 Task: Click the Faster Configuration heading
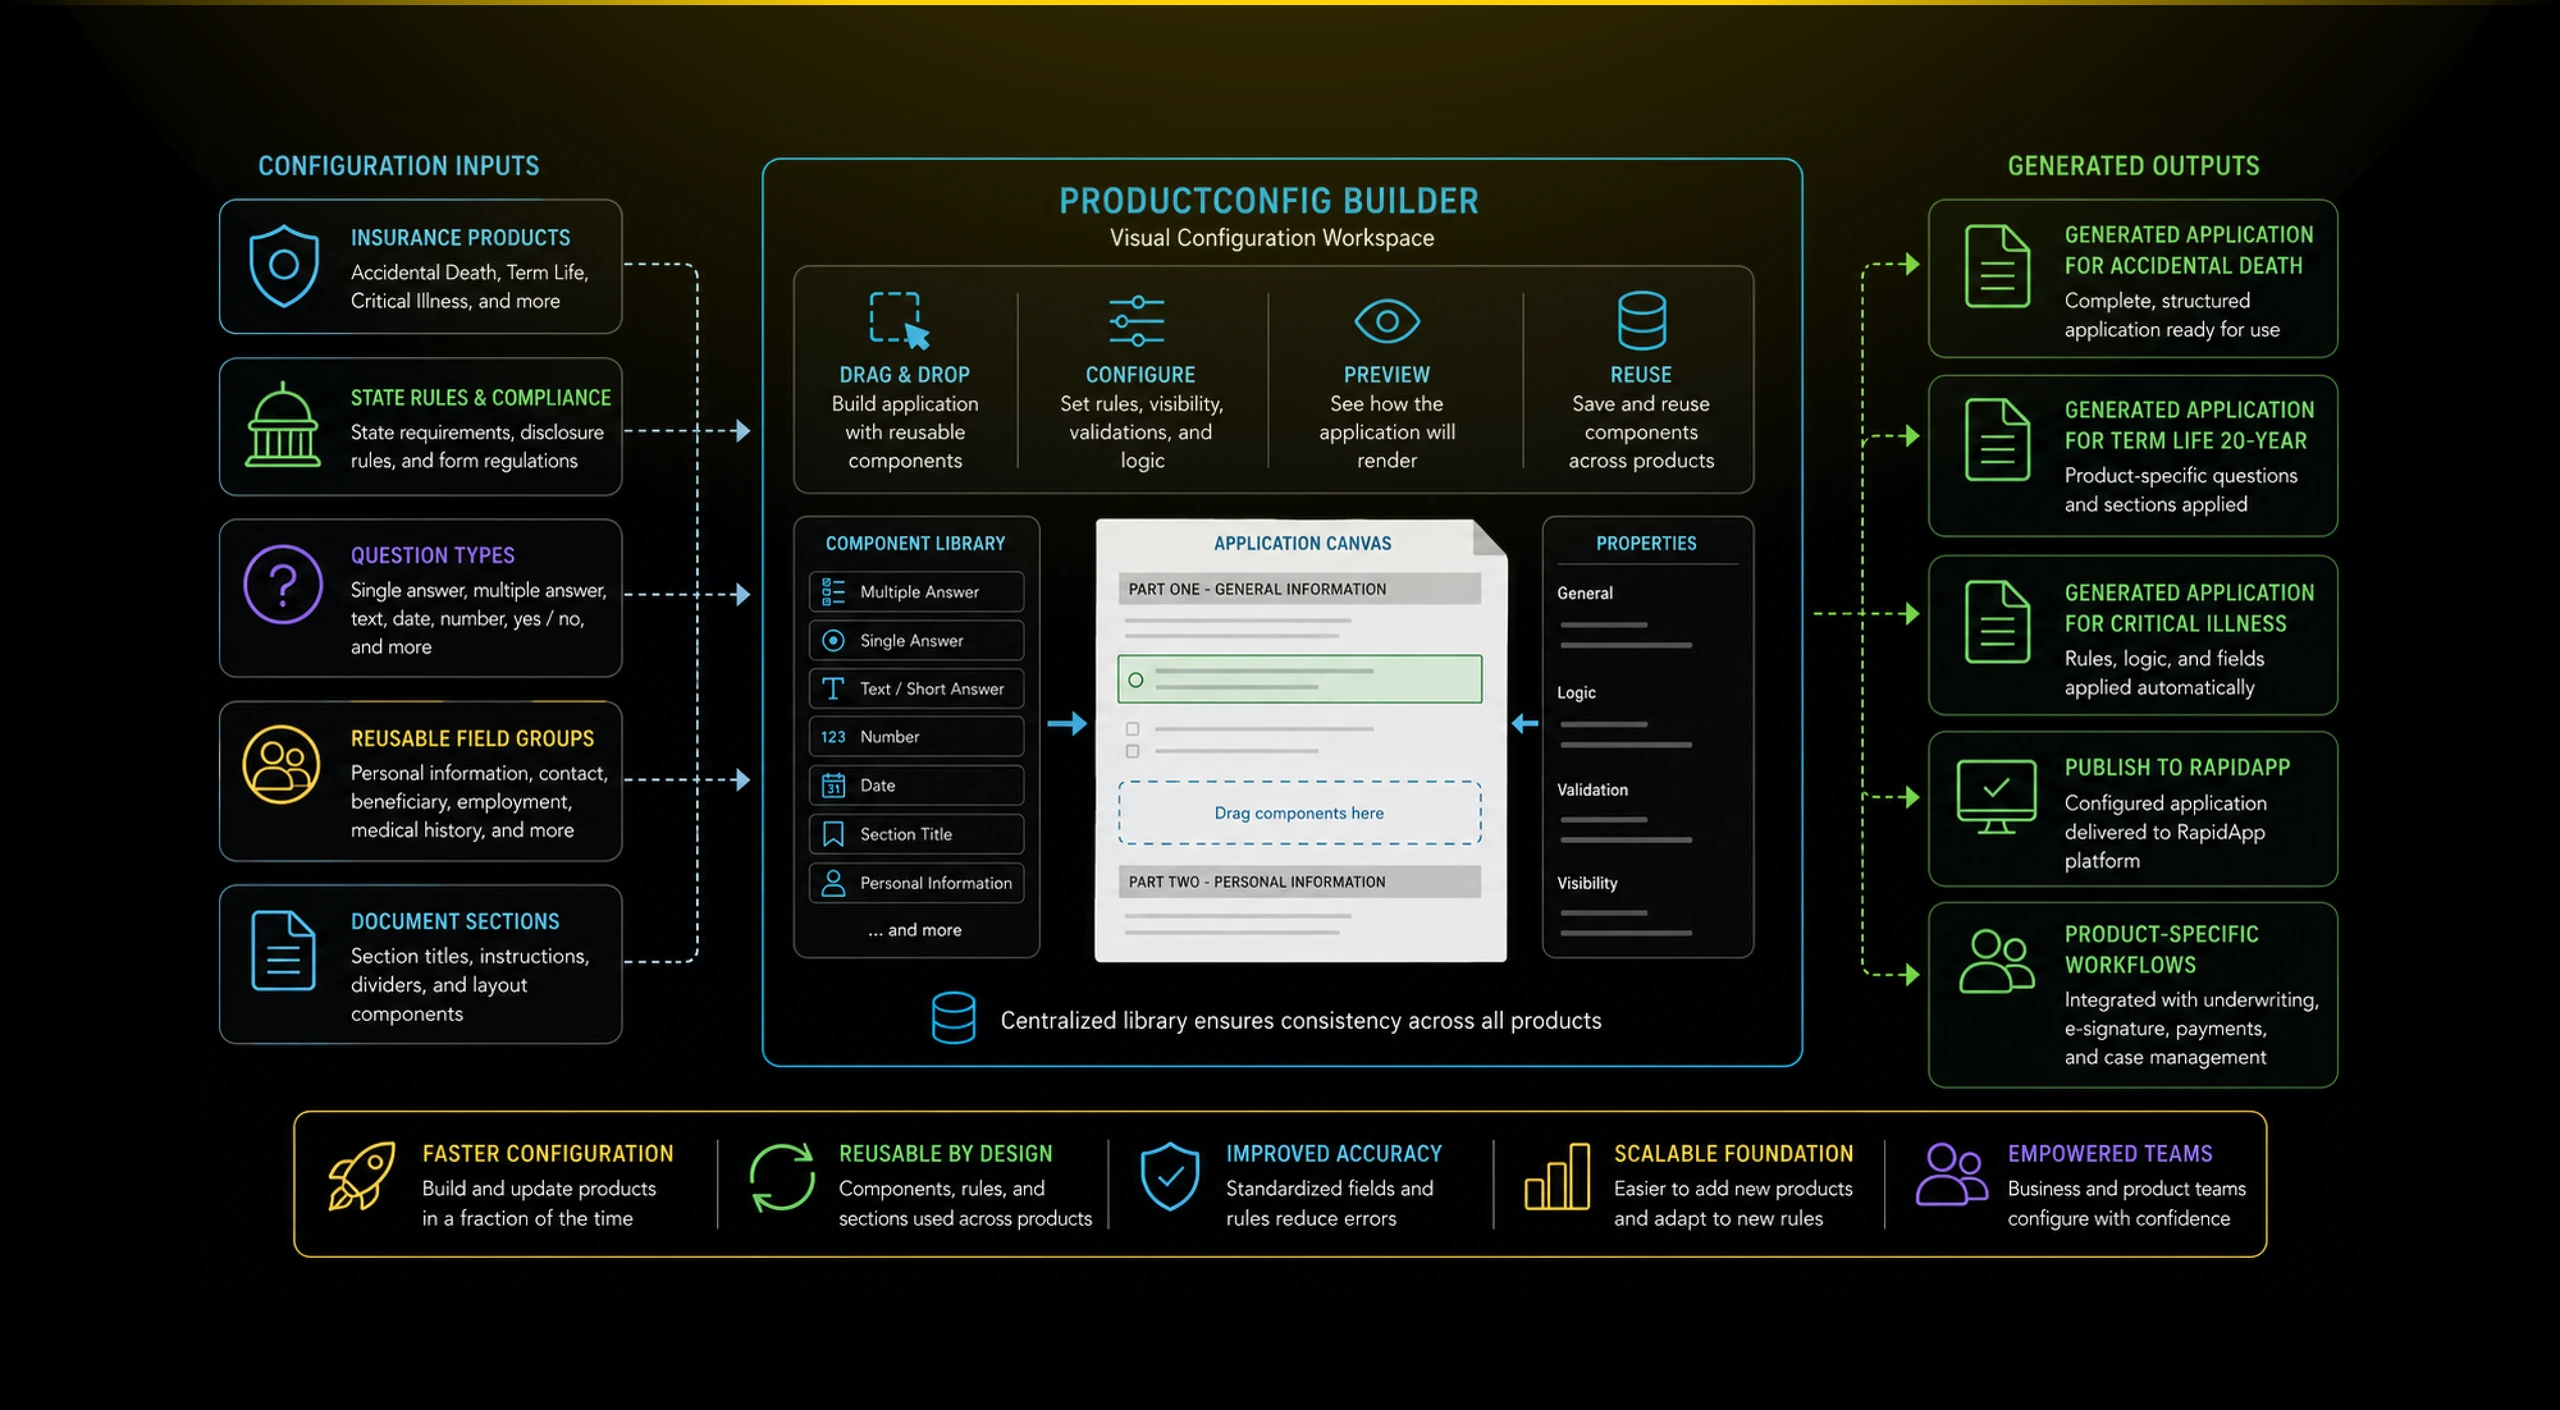547,1153
